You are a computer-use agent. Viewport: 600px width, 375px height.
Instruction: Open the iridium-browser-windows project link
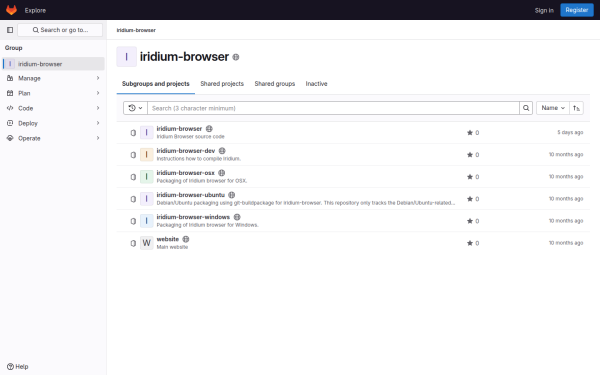pos(193,217)
